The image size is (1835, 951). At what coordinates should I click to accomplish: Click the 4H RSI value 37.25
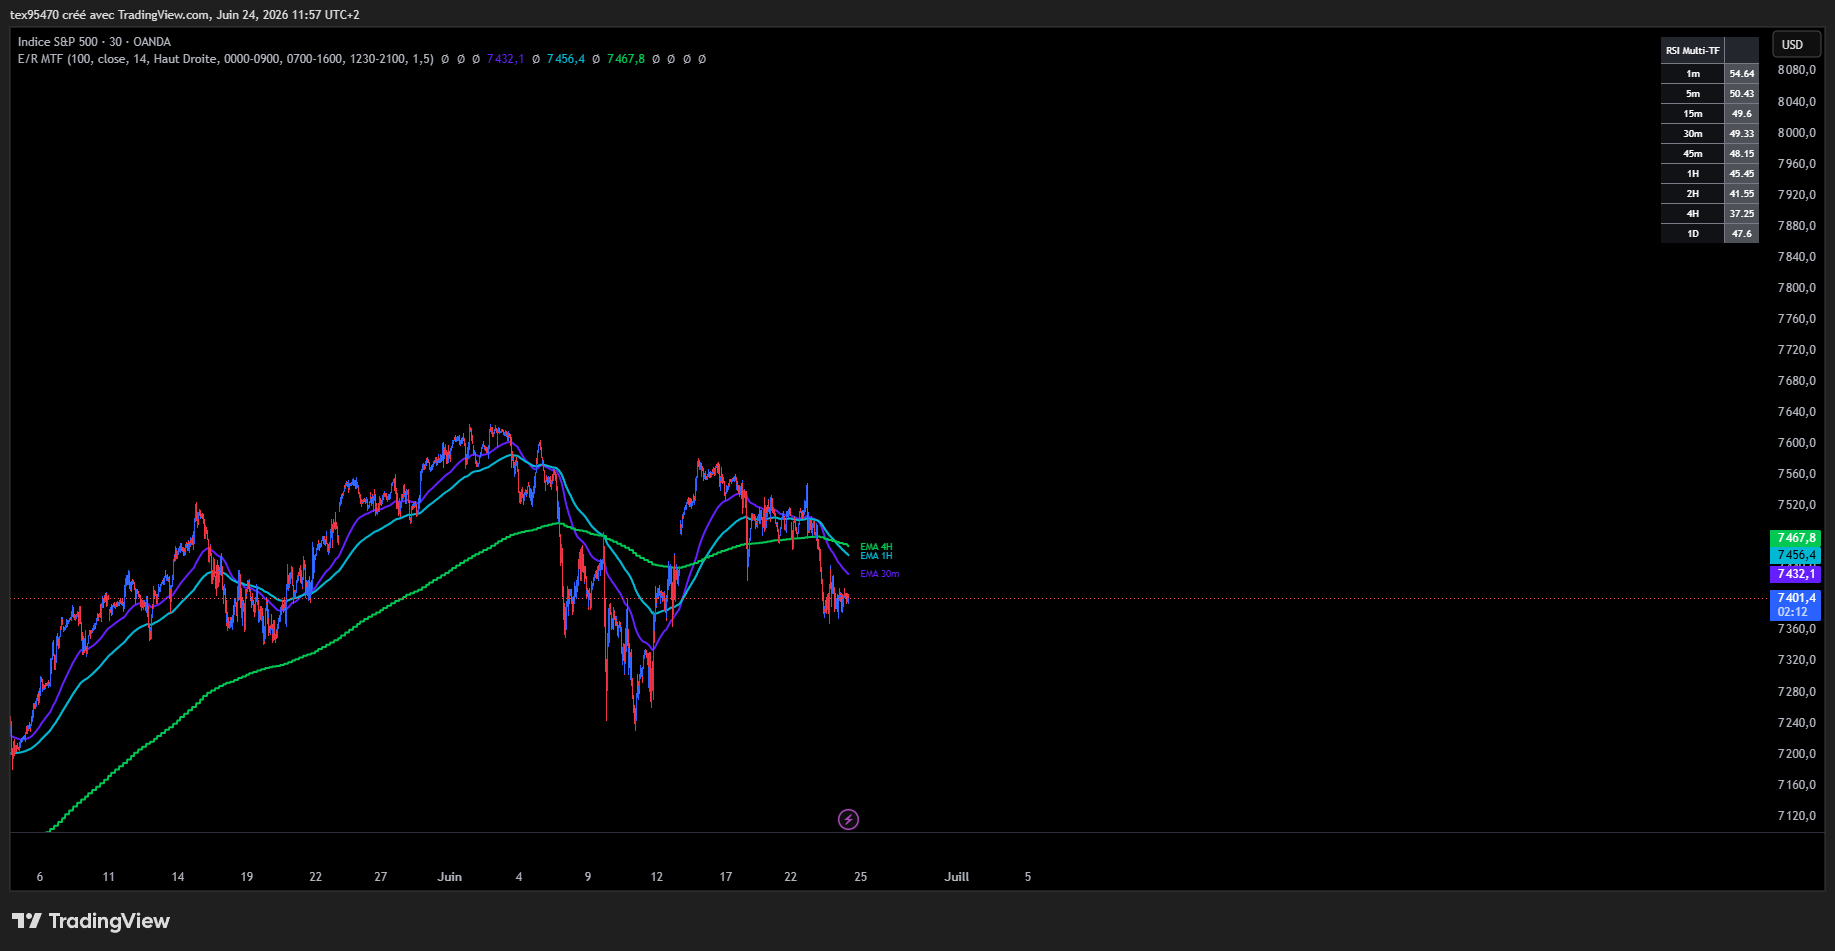tap(1742, 214)
